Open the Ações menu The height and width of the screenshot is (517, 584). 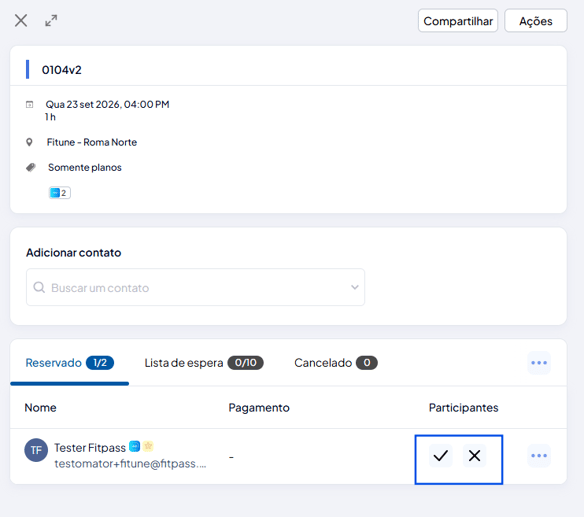coord(536,21)
